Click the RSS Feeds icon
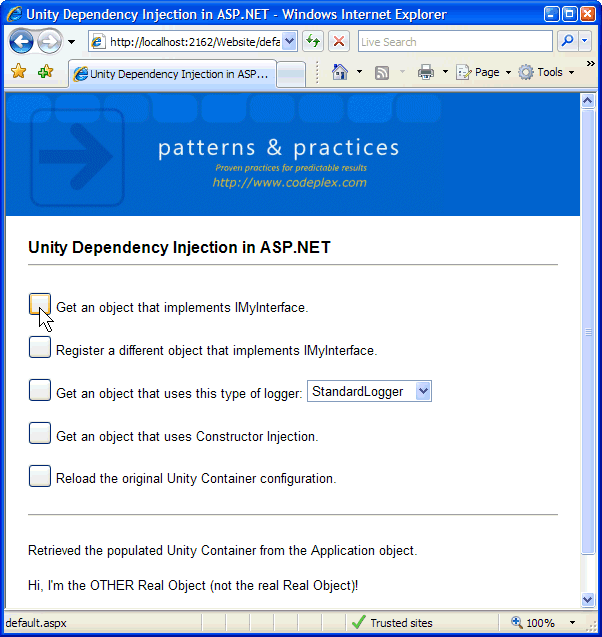602x637 pixels. point(382,72)
